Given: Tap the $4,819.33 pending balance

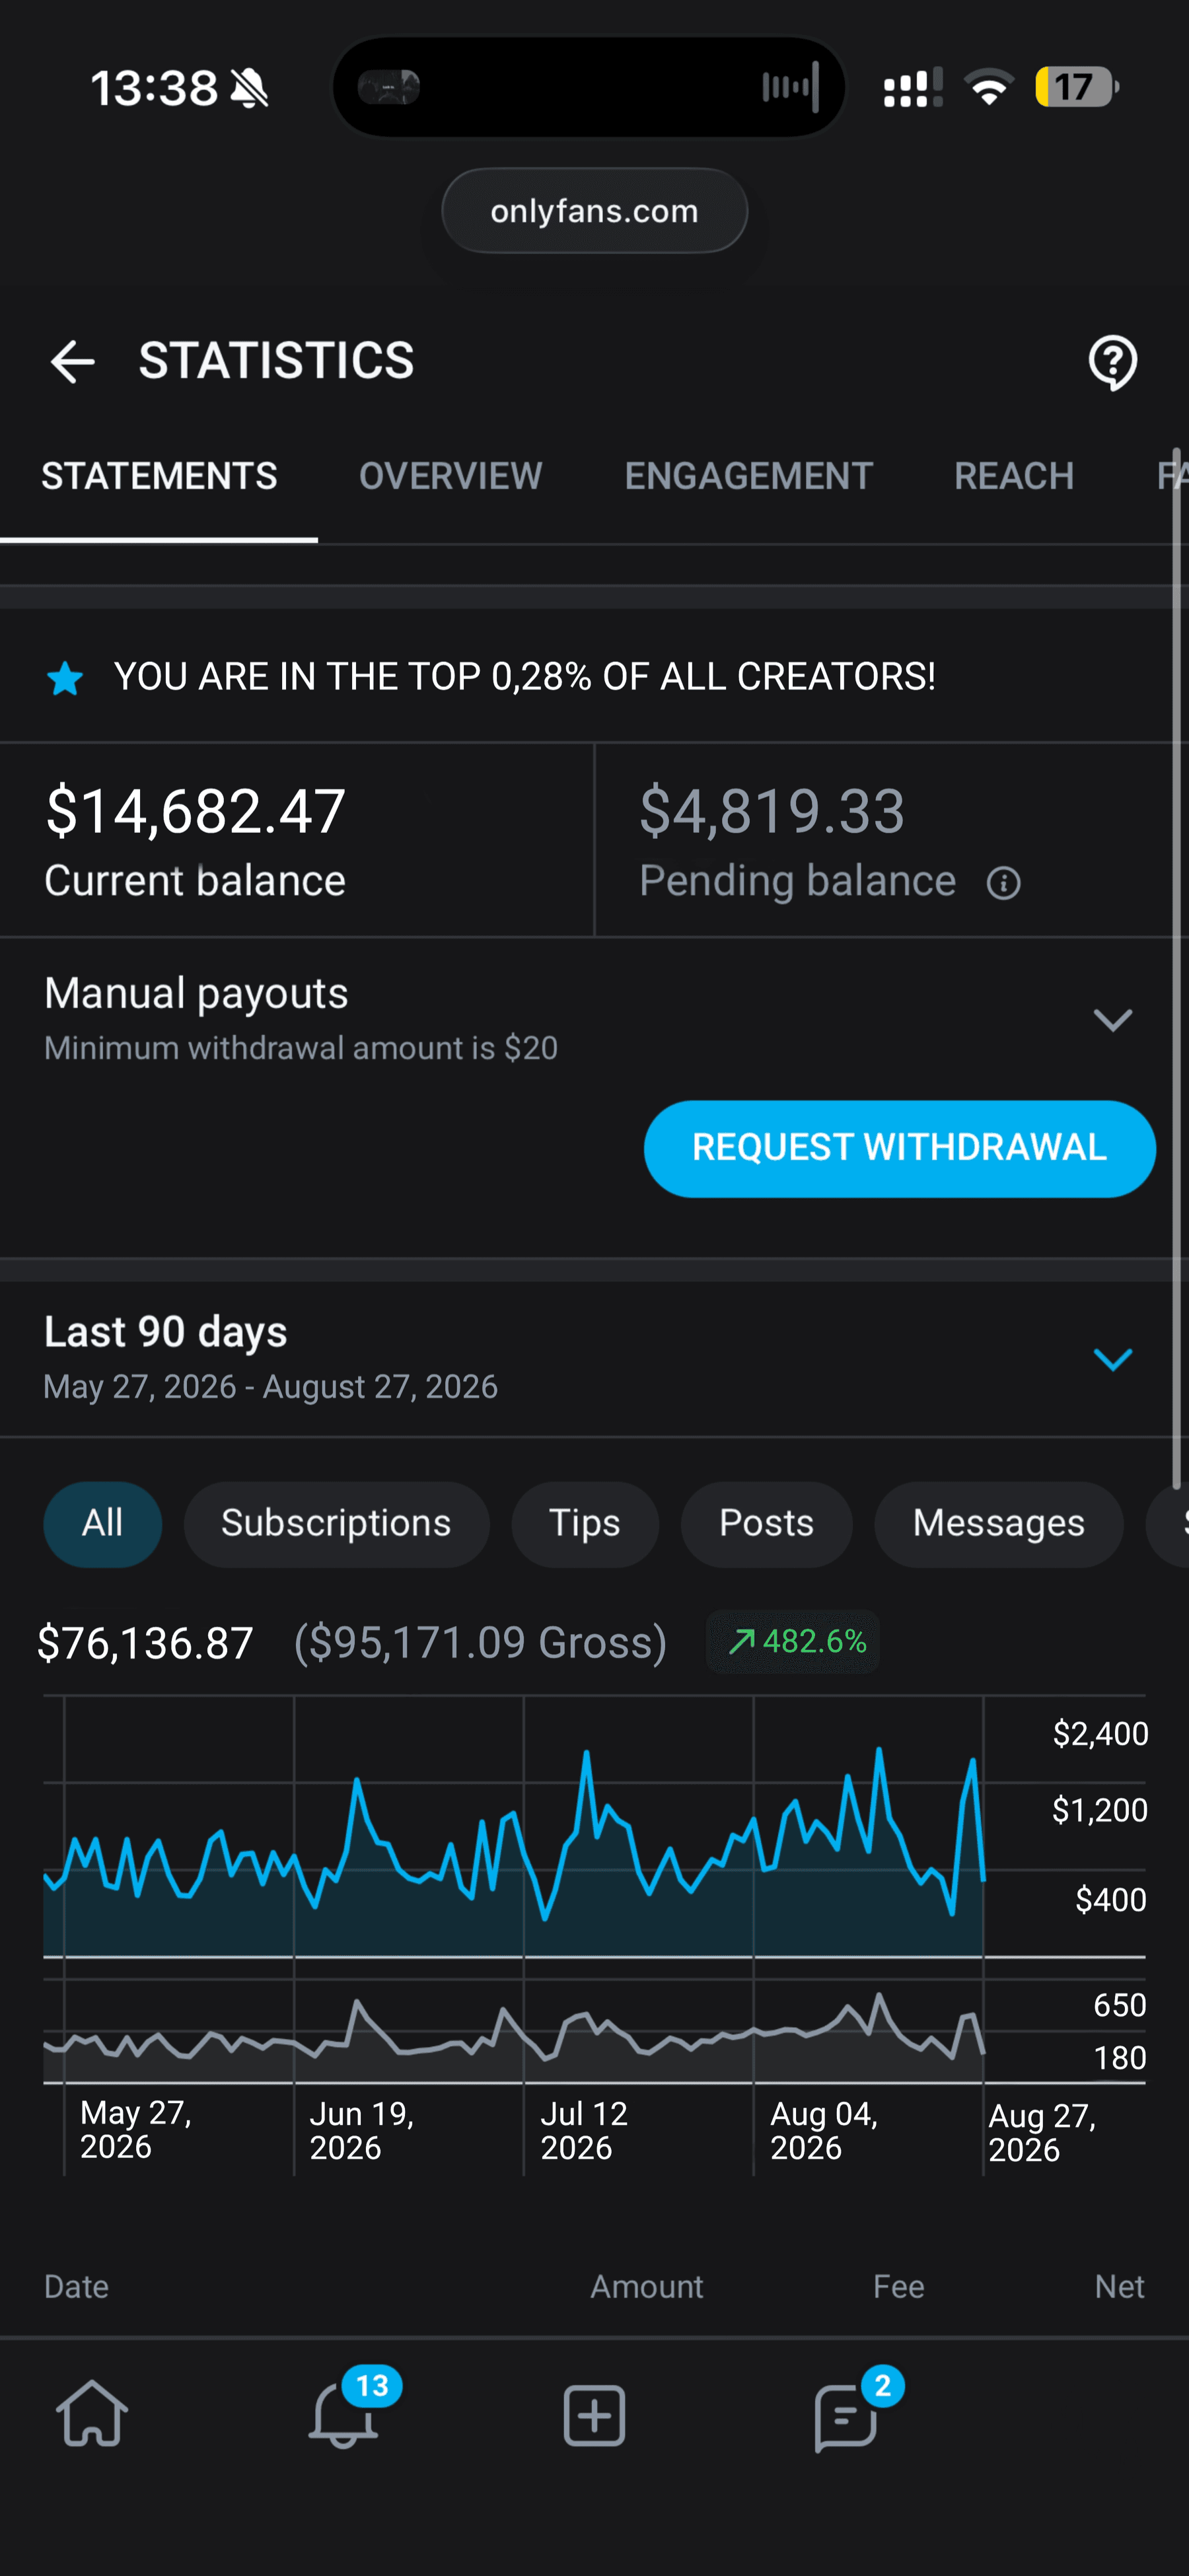Looking at the screenshot, I should 772,810.
